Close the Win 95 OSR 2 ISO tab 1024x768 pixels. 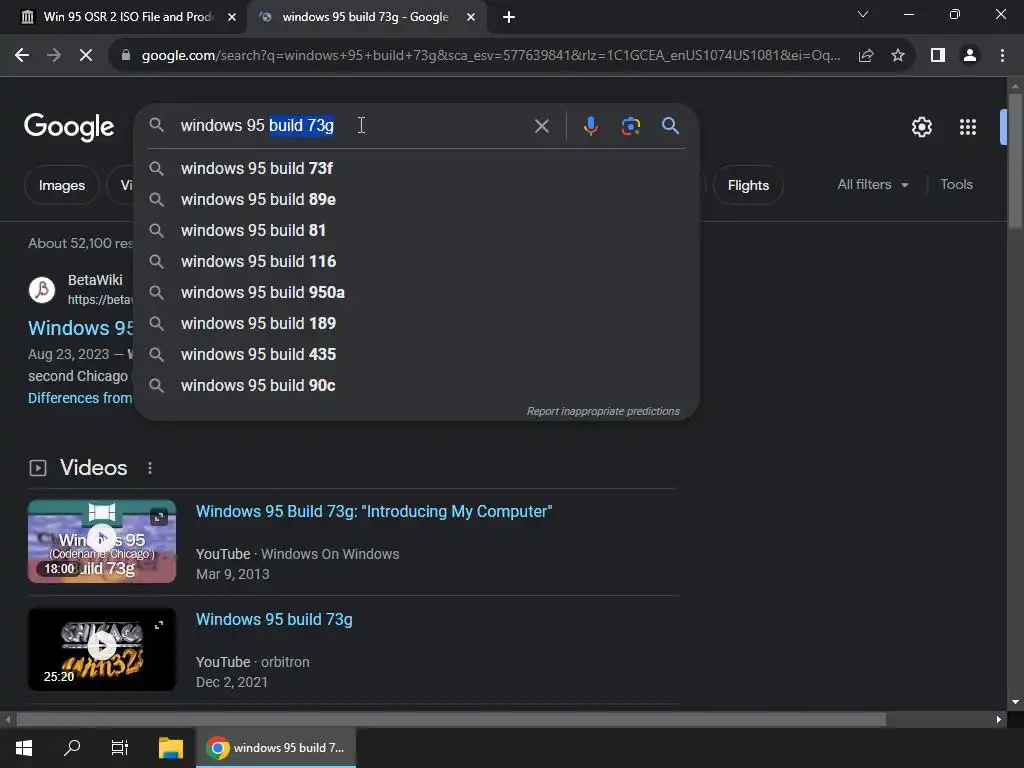(x=232, y=17)
